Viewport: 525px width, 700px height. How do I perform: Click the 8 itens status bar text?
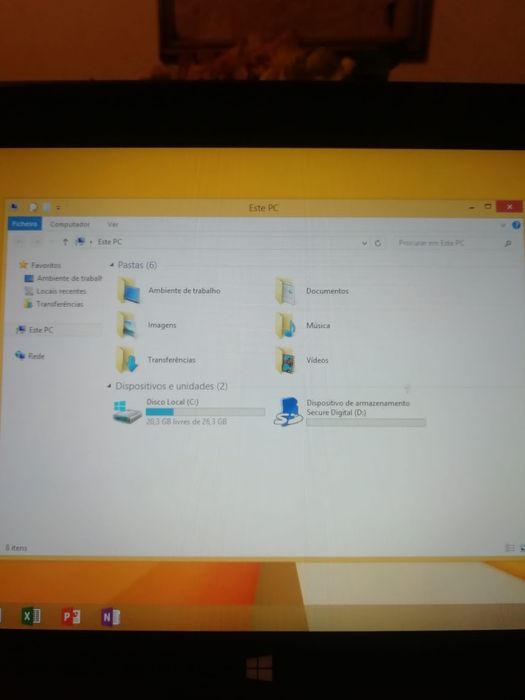pyautogui.click(x=17, y=548)
